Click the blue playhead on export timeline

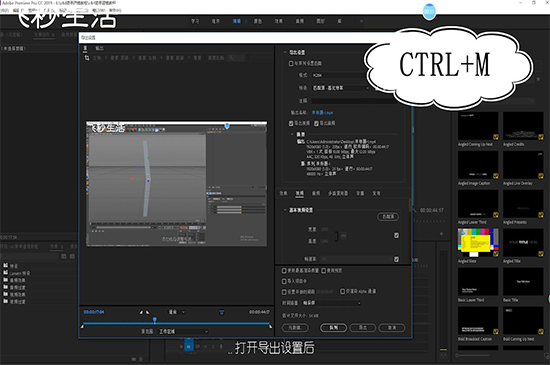click(155, 320)
